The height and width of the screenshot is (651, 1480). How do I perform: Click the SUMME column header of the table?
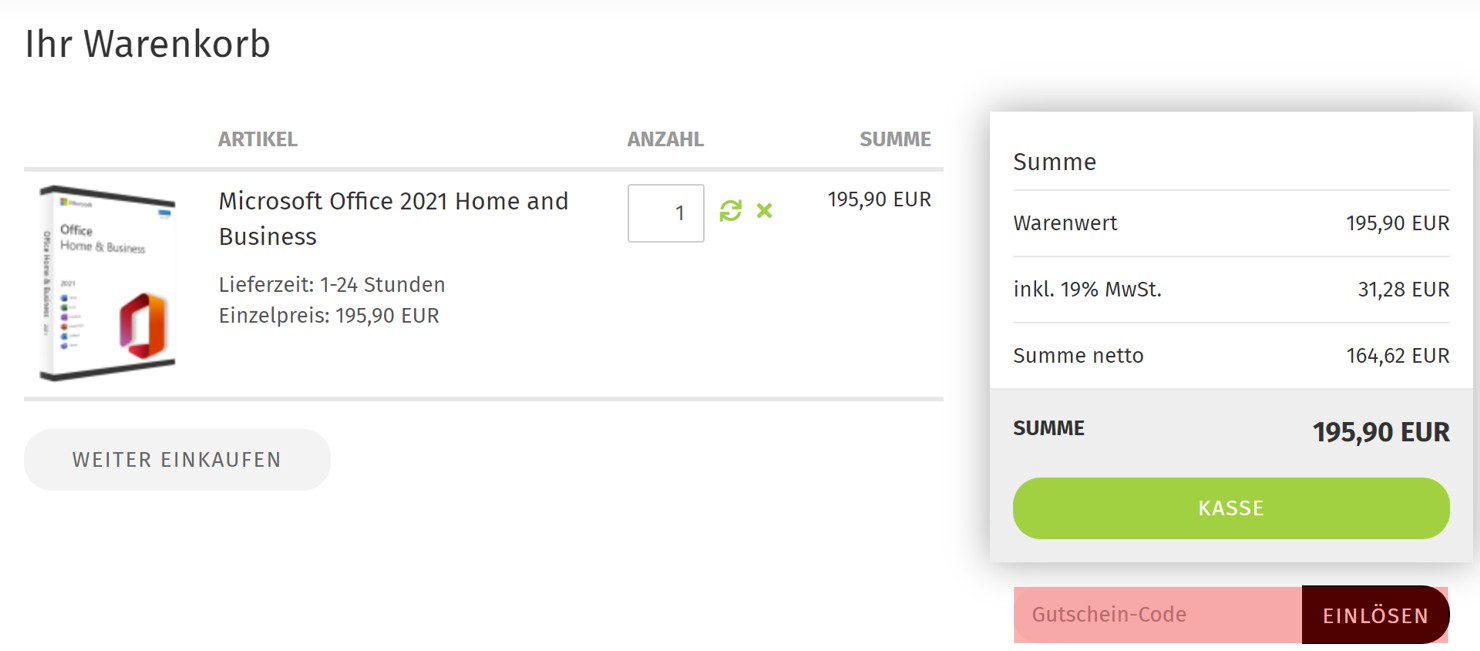894,140
